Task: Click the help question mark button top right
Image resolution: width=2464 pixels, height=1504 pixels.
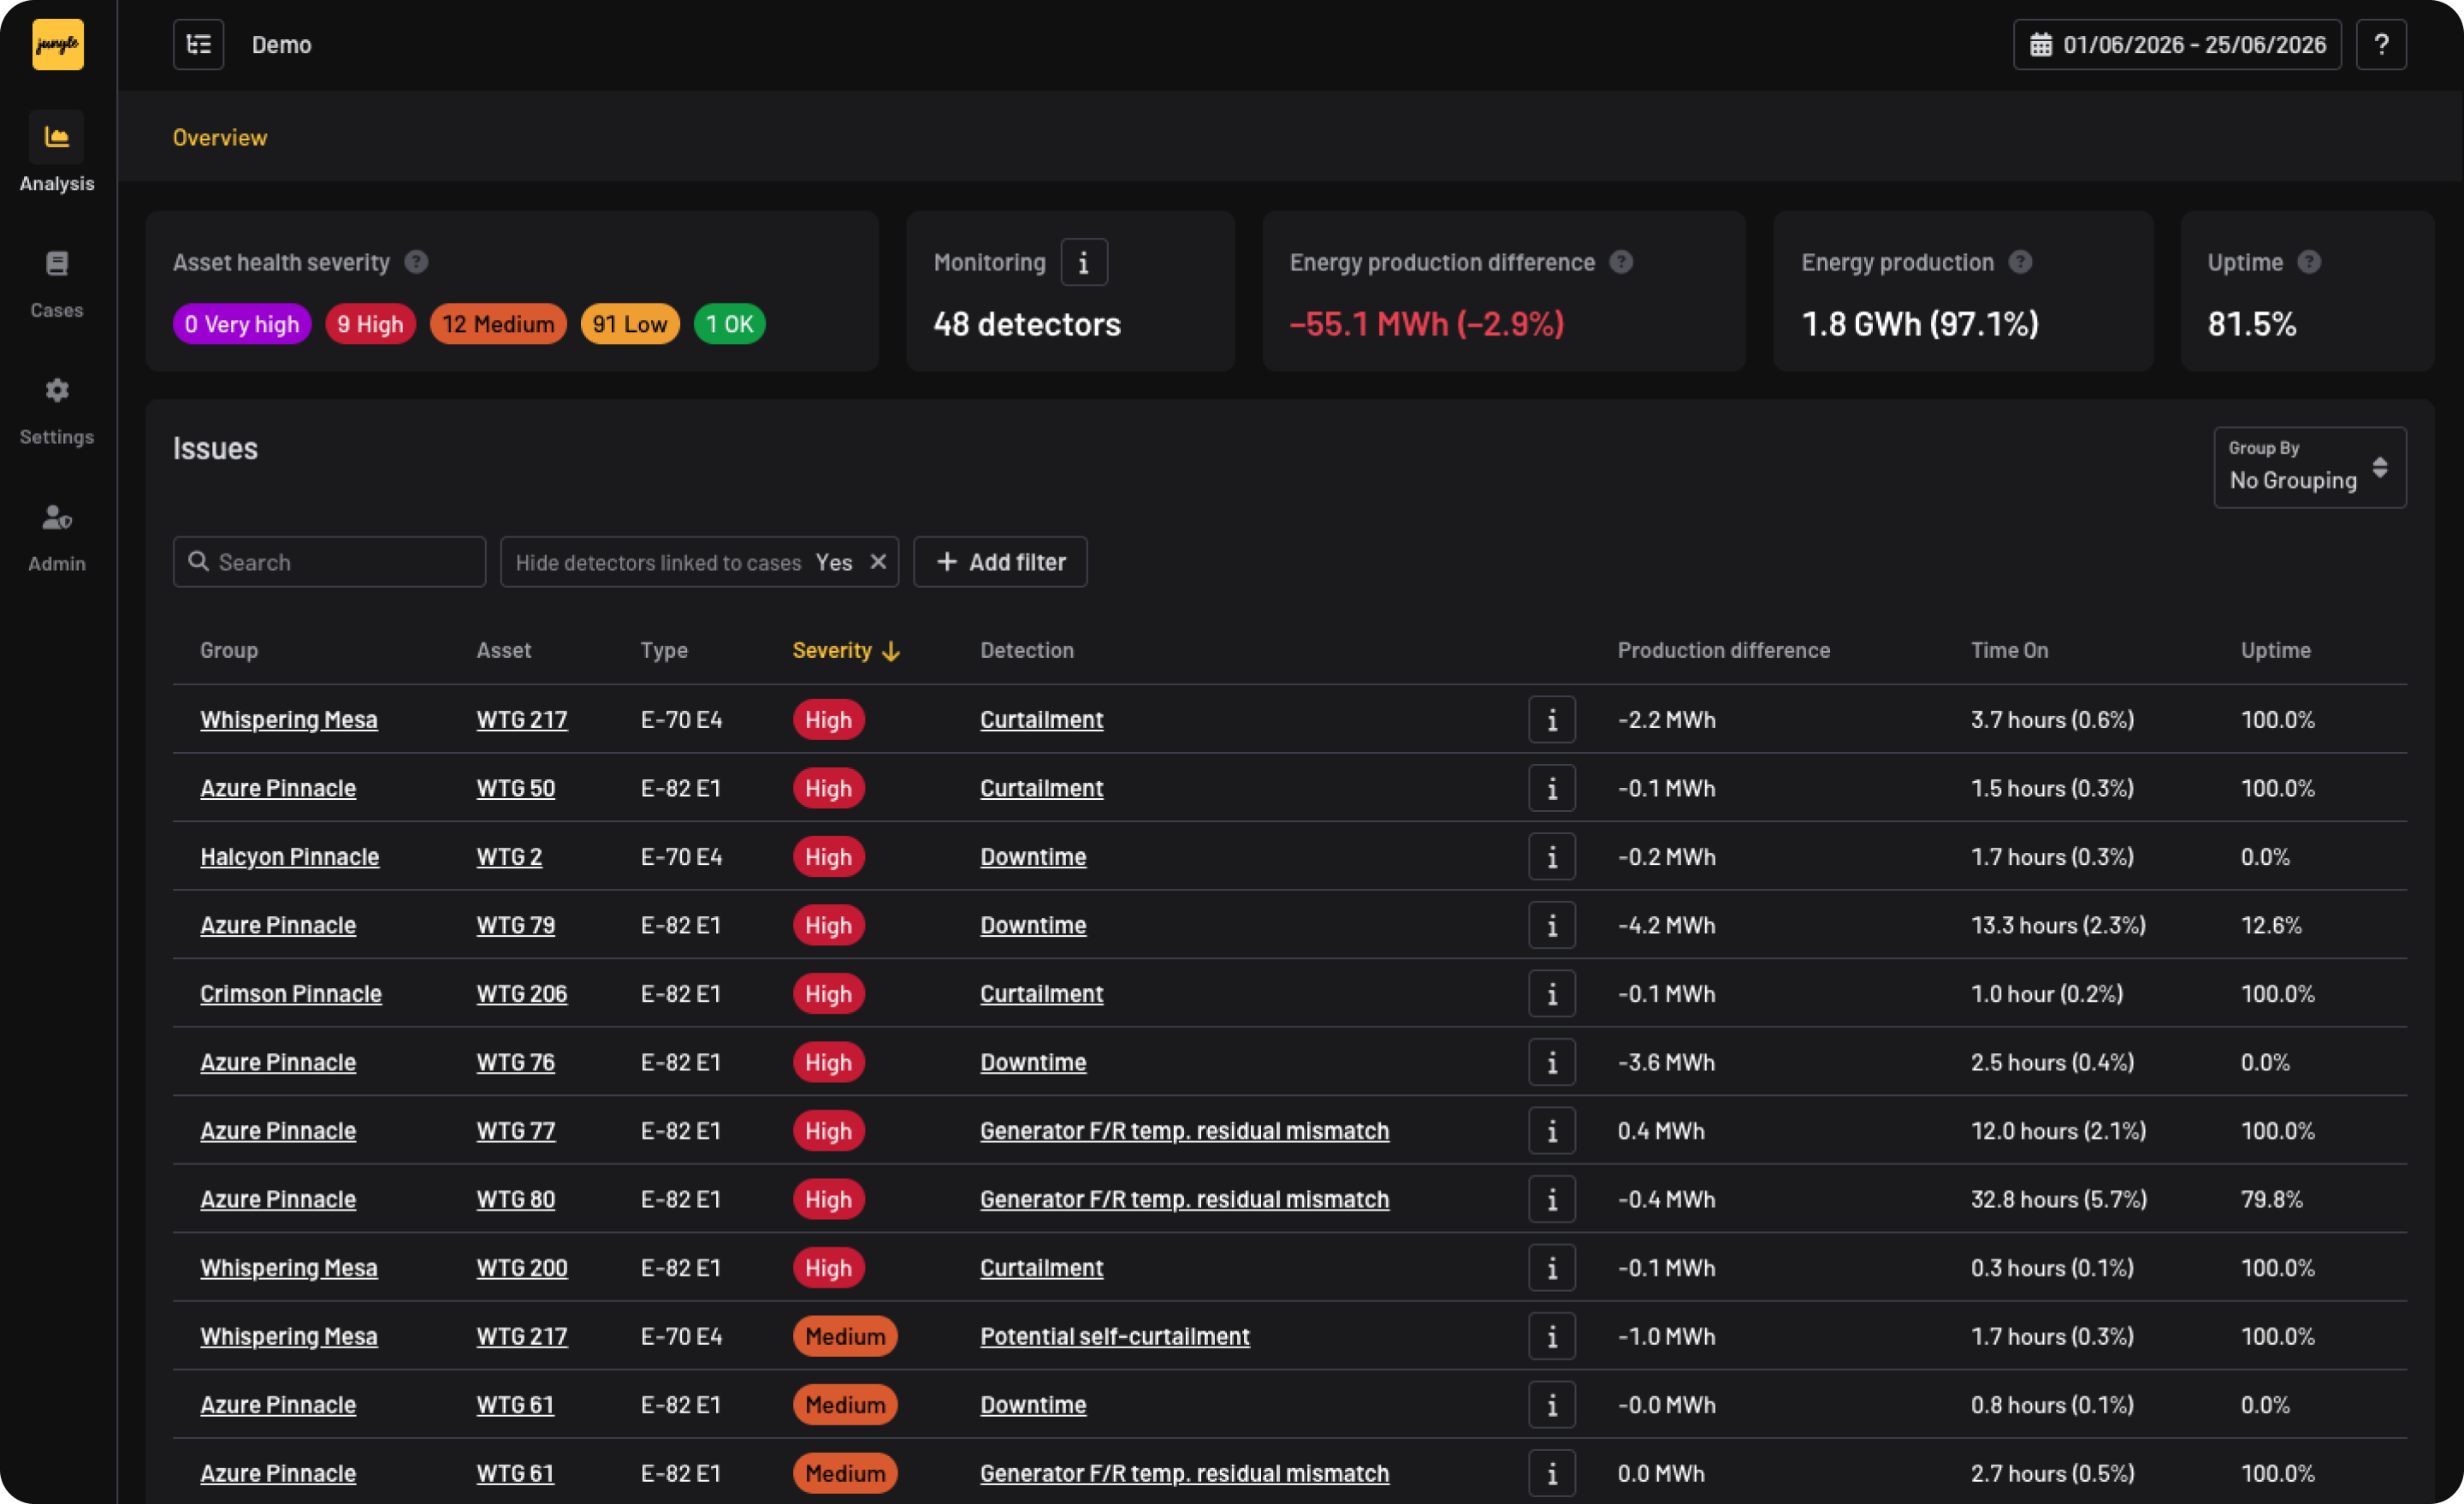Action: 2381,45
